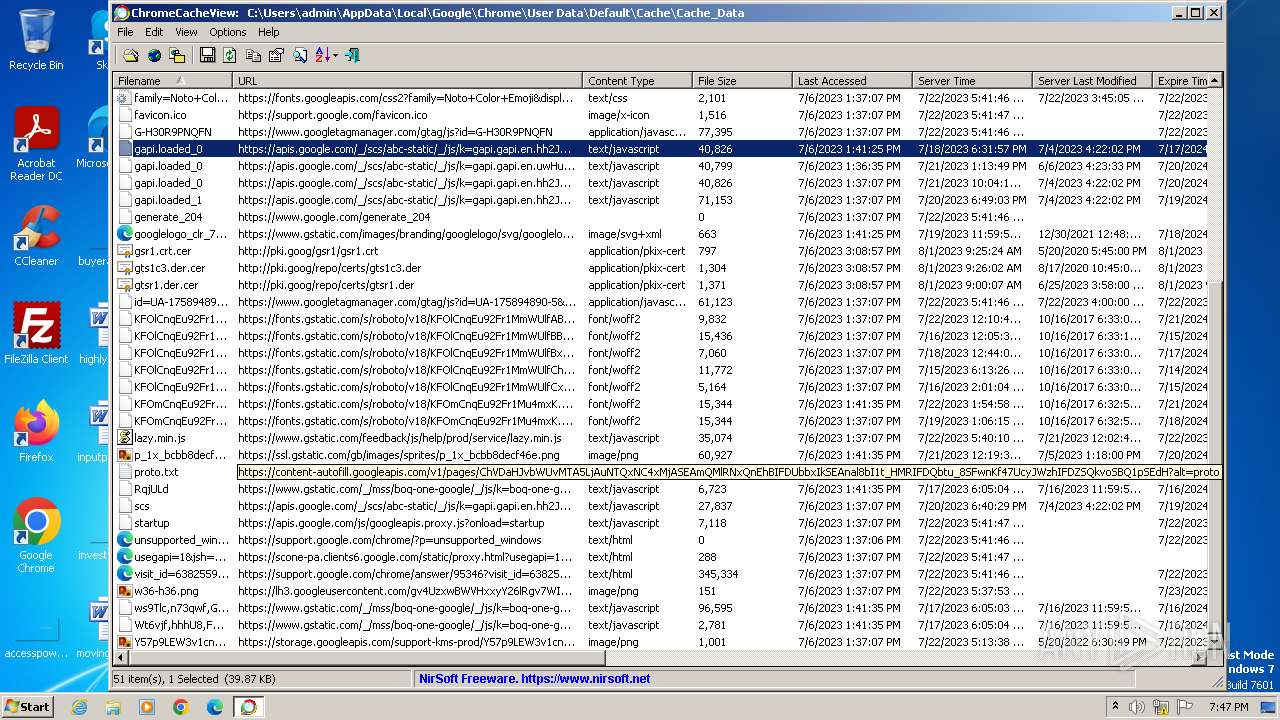Image resolution: width=1280 pixels, height=720 pixels.
Task: Open the Google Chrome desktop shortcut
Action: tap(36, 536)
